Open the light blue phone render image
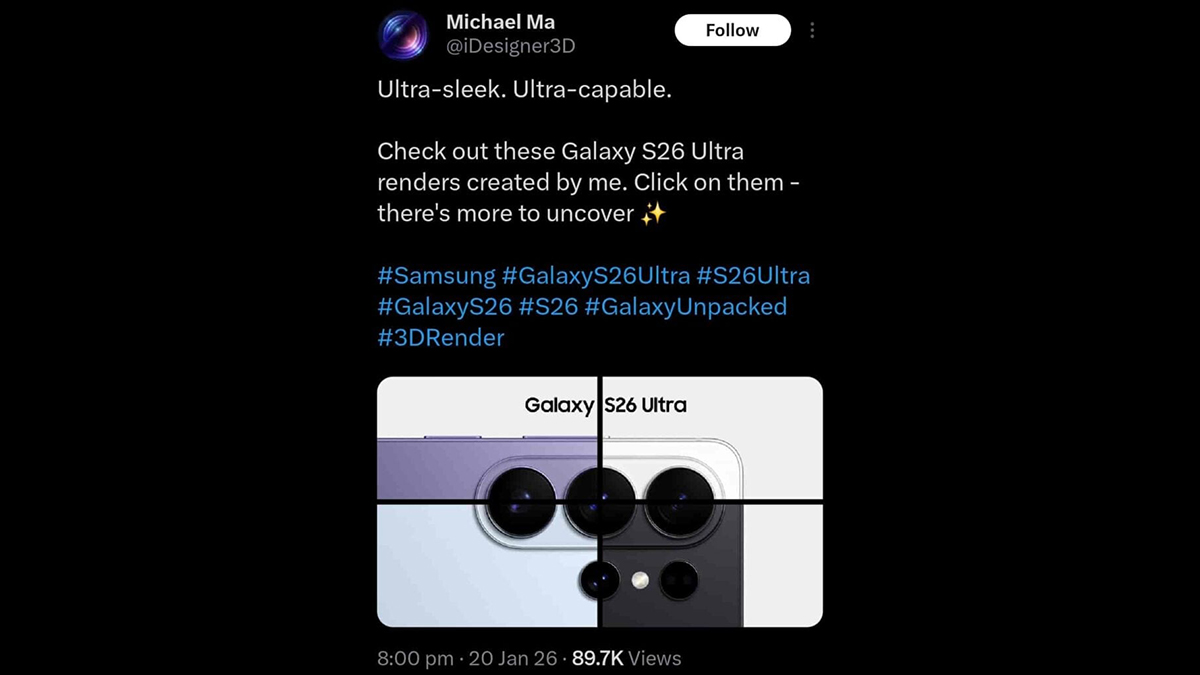 [487, 565]
